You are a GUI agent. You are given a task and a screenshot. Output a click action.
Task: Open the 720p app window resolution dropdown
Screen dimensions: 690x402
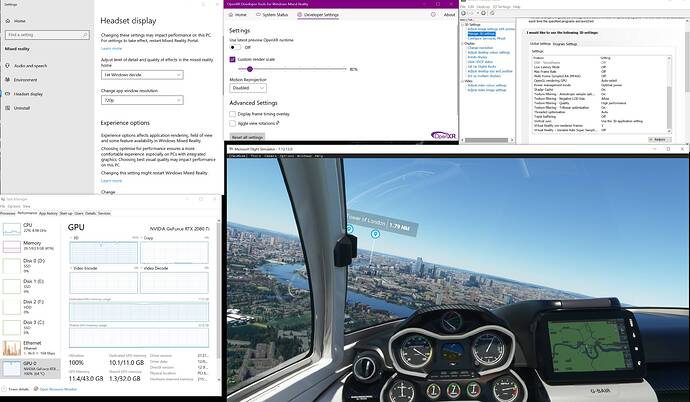tap(142, 100)
